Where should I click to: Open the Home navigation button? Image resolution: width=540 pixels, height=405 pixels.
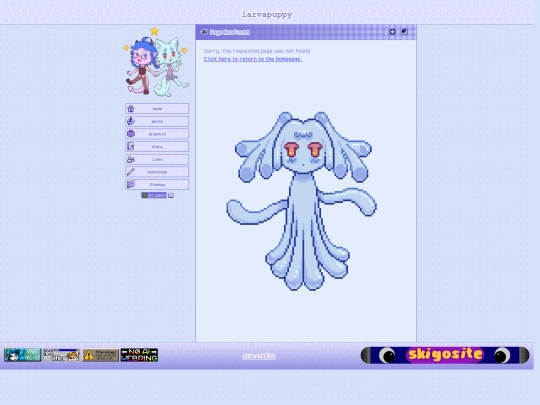click(x=157, y=108)
